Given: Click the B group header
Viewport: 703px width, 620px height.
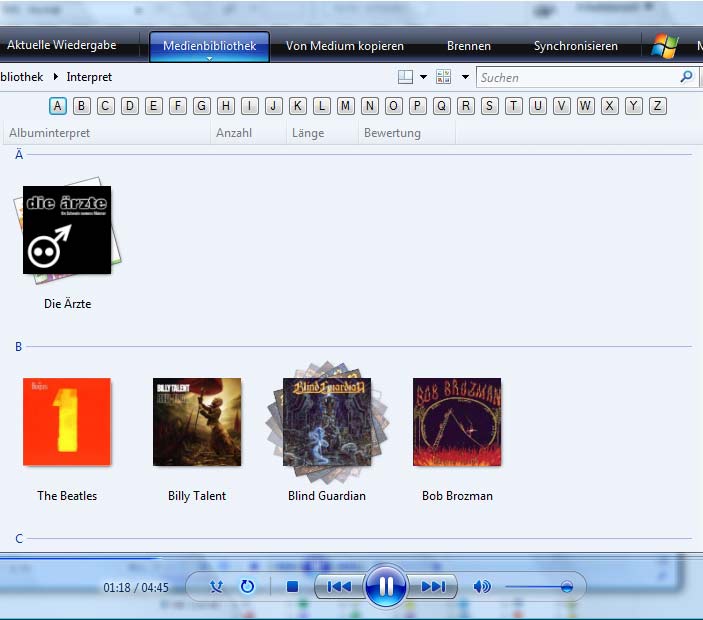Looking at the screenshot, I should click(18, 347).
